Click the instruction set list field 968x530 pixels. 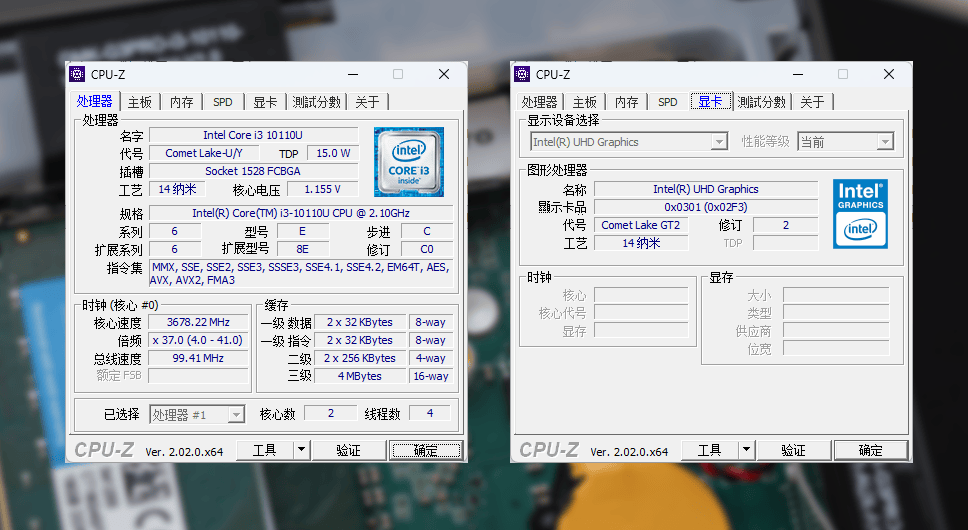click(301, 273)
